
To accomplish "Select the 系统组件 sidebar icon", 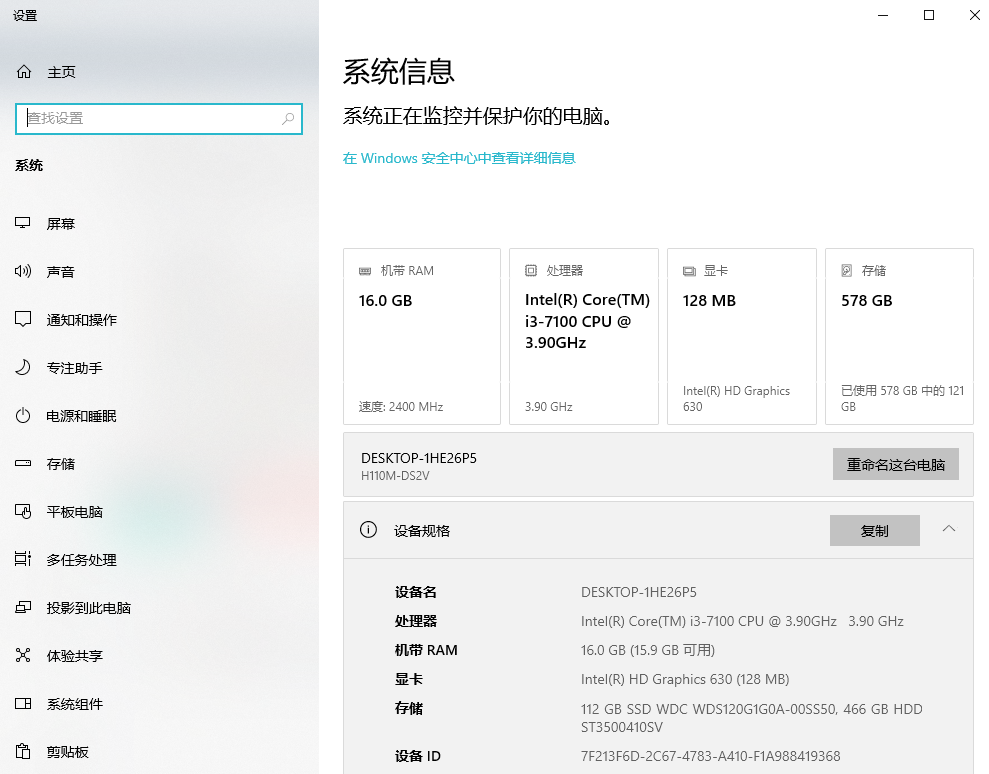I will 22,704.
